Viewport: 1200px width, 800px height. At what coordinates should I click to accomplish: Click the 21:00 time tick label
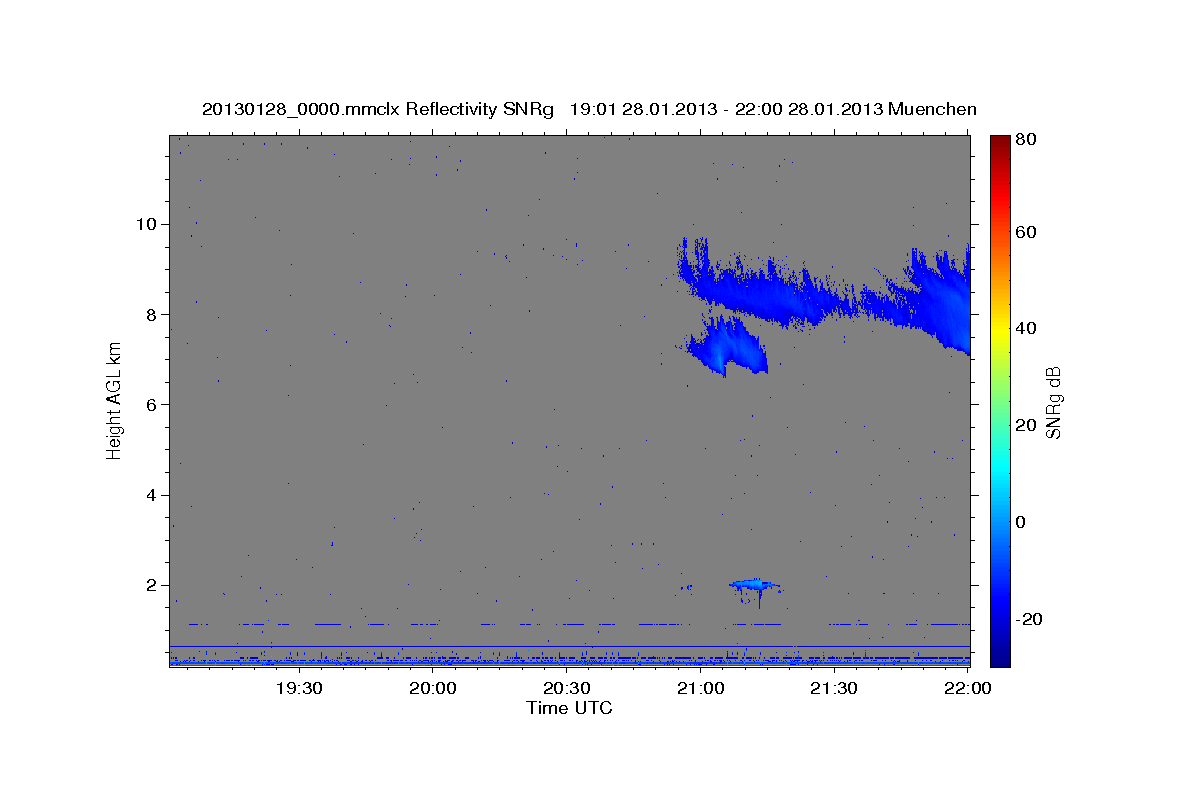[701, 688]
